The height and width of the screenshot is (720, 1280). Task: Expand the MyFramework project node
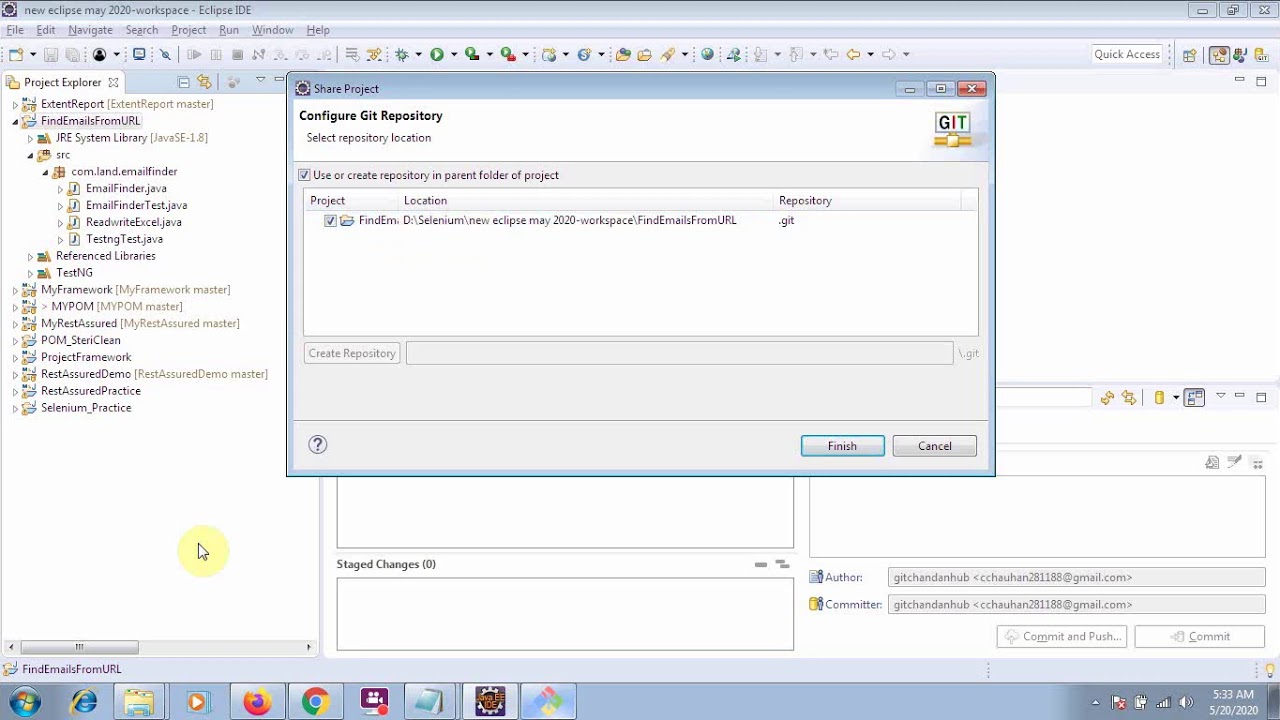coord(15,290)
